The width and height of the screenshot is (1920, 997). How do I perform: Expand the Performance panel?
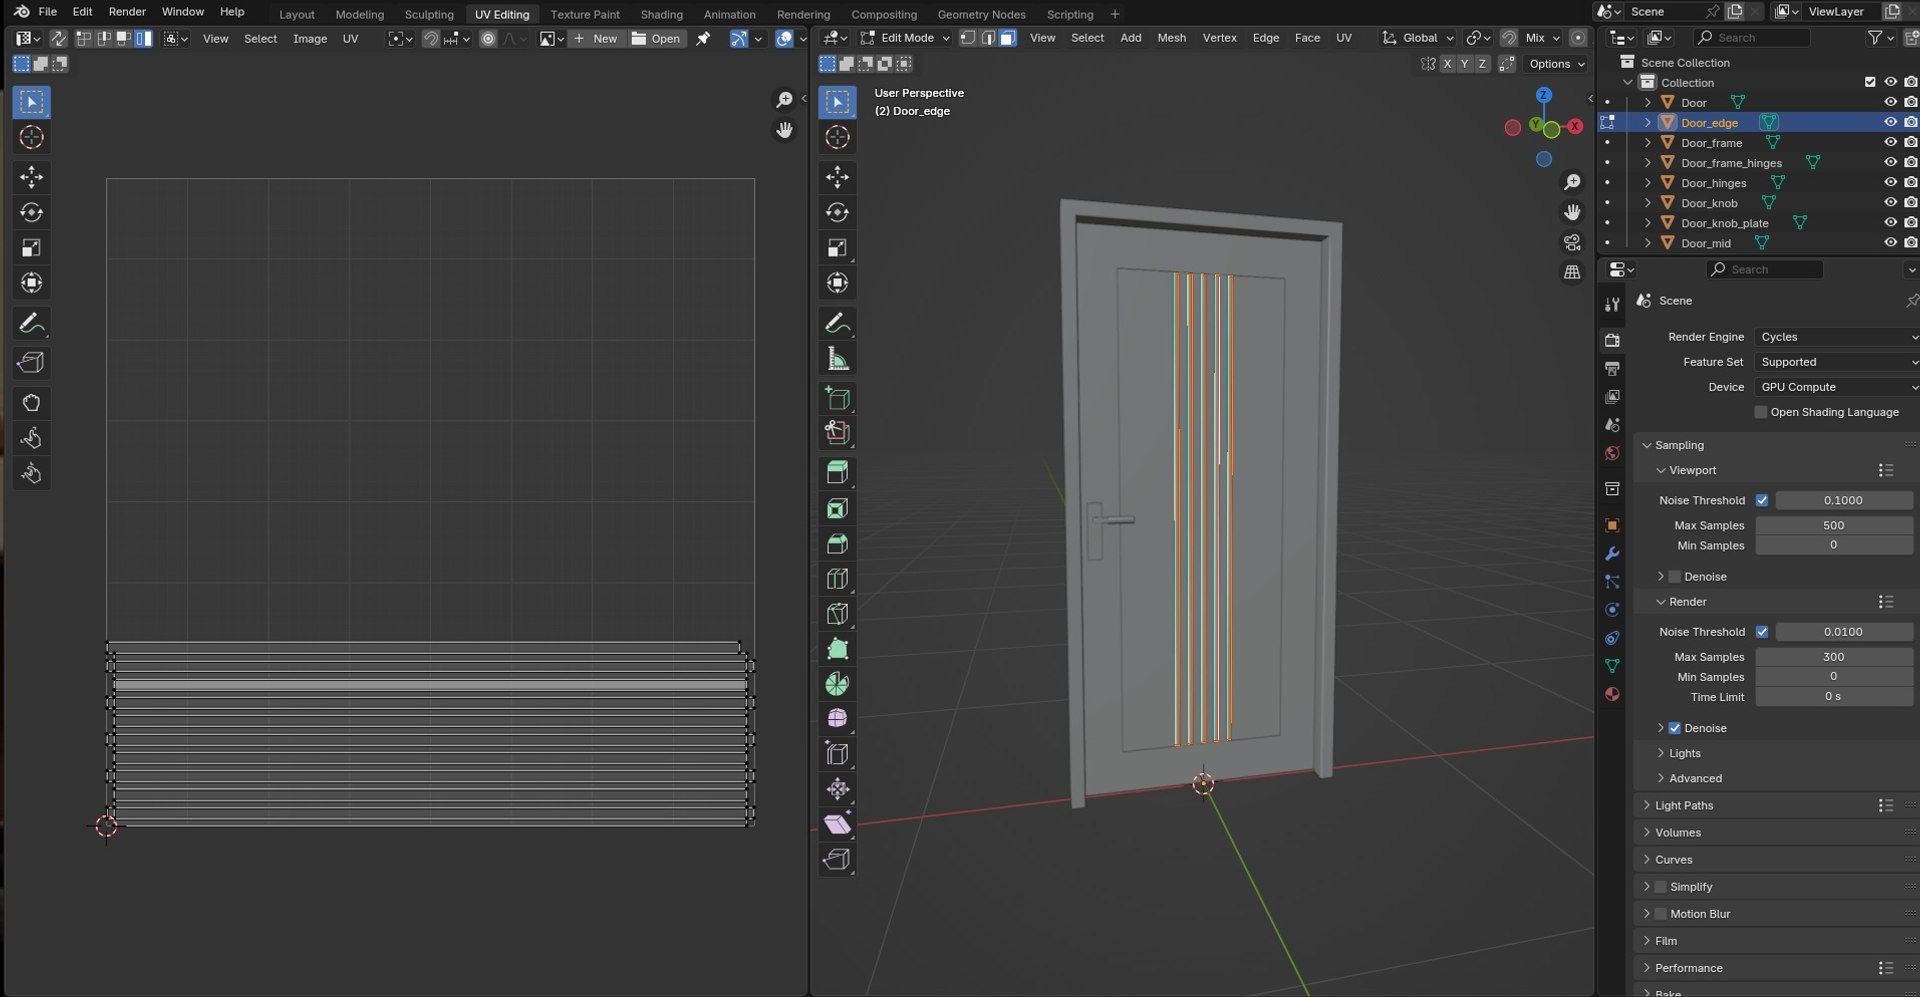[1688, 968]
